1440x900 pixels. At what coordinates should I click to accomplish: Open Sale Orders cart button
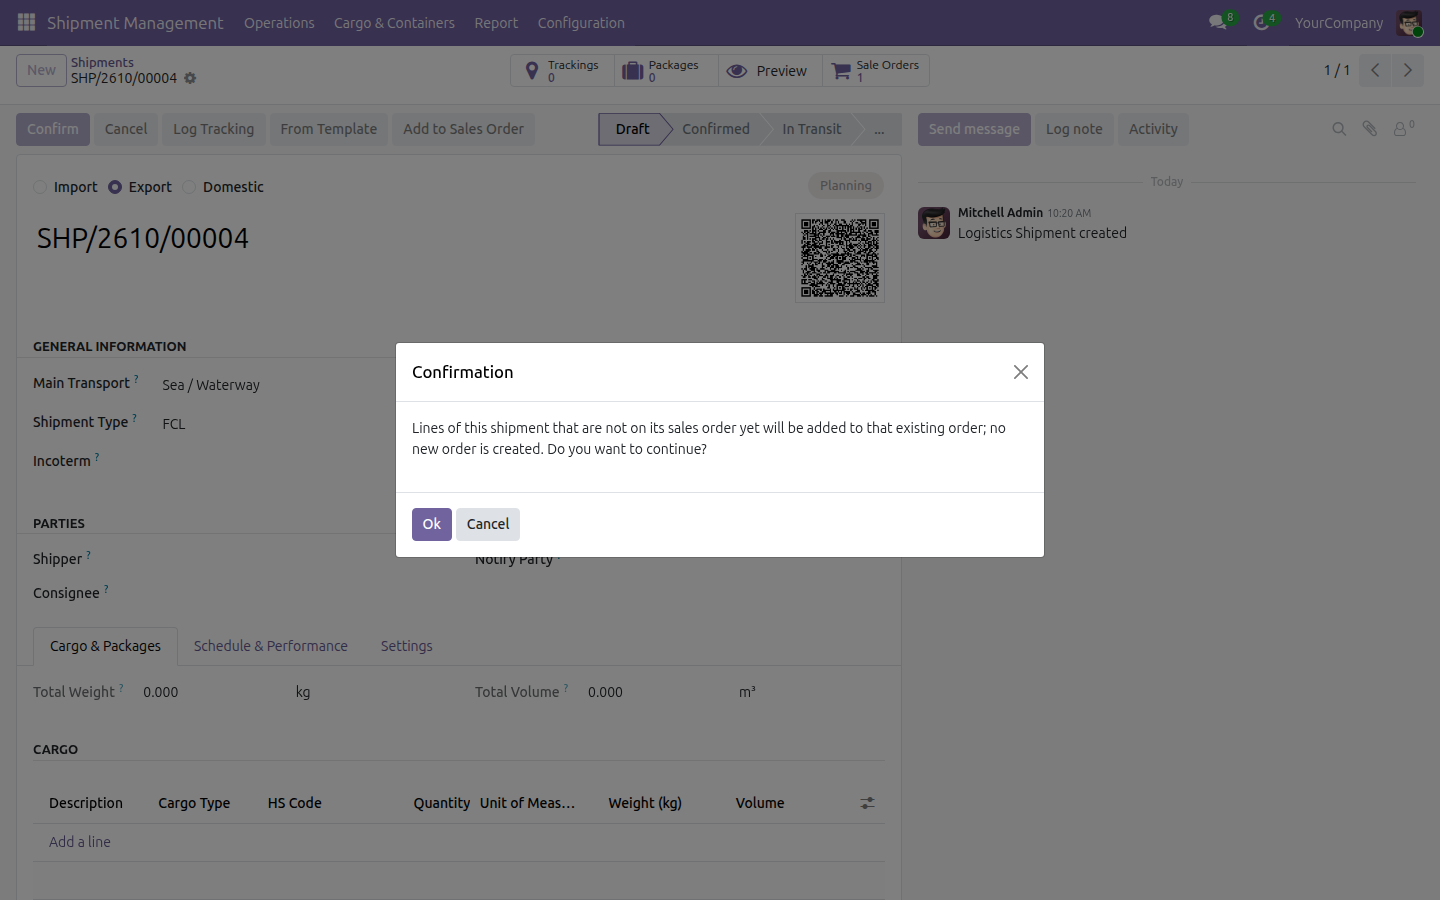tap(876, 71)
